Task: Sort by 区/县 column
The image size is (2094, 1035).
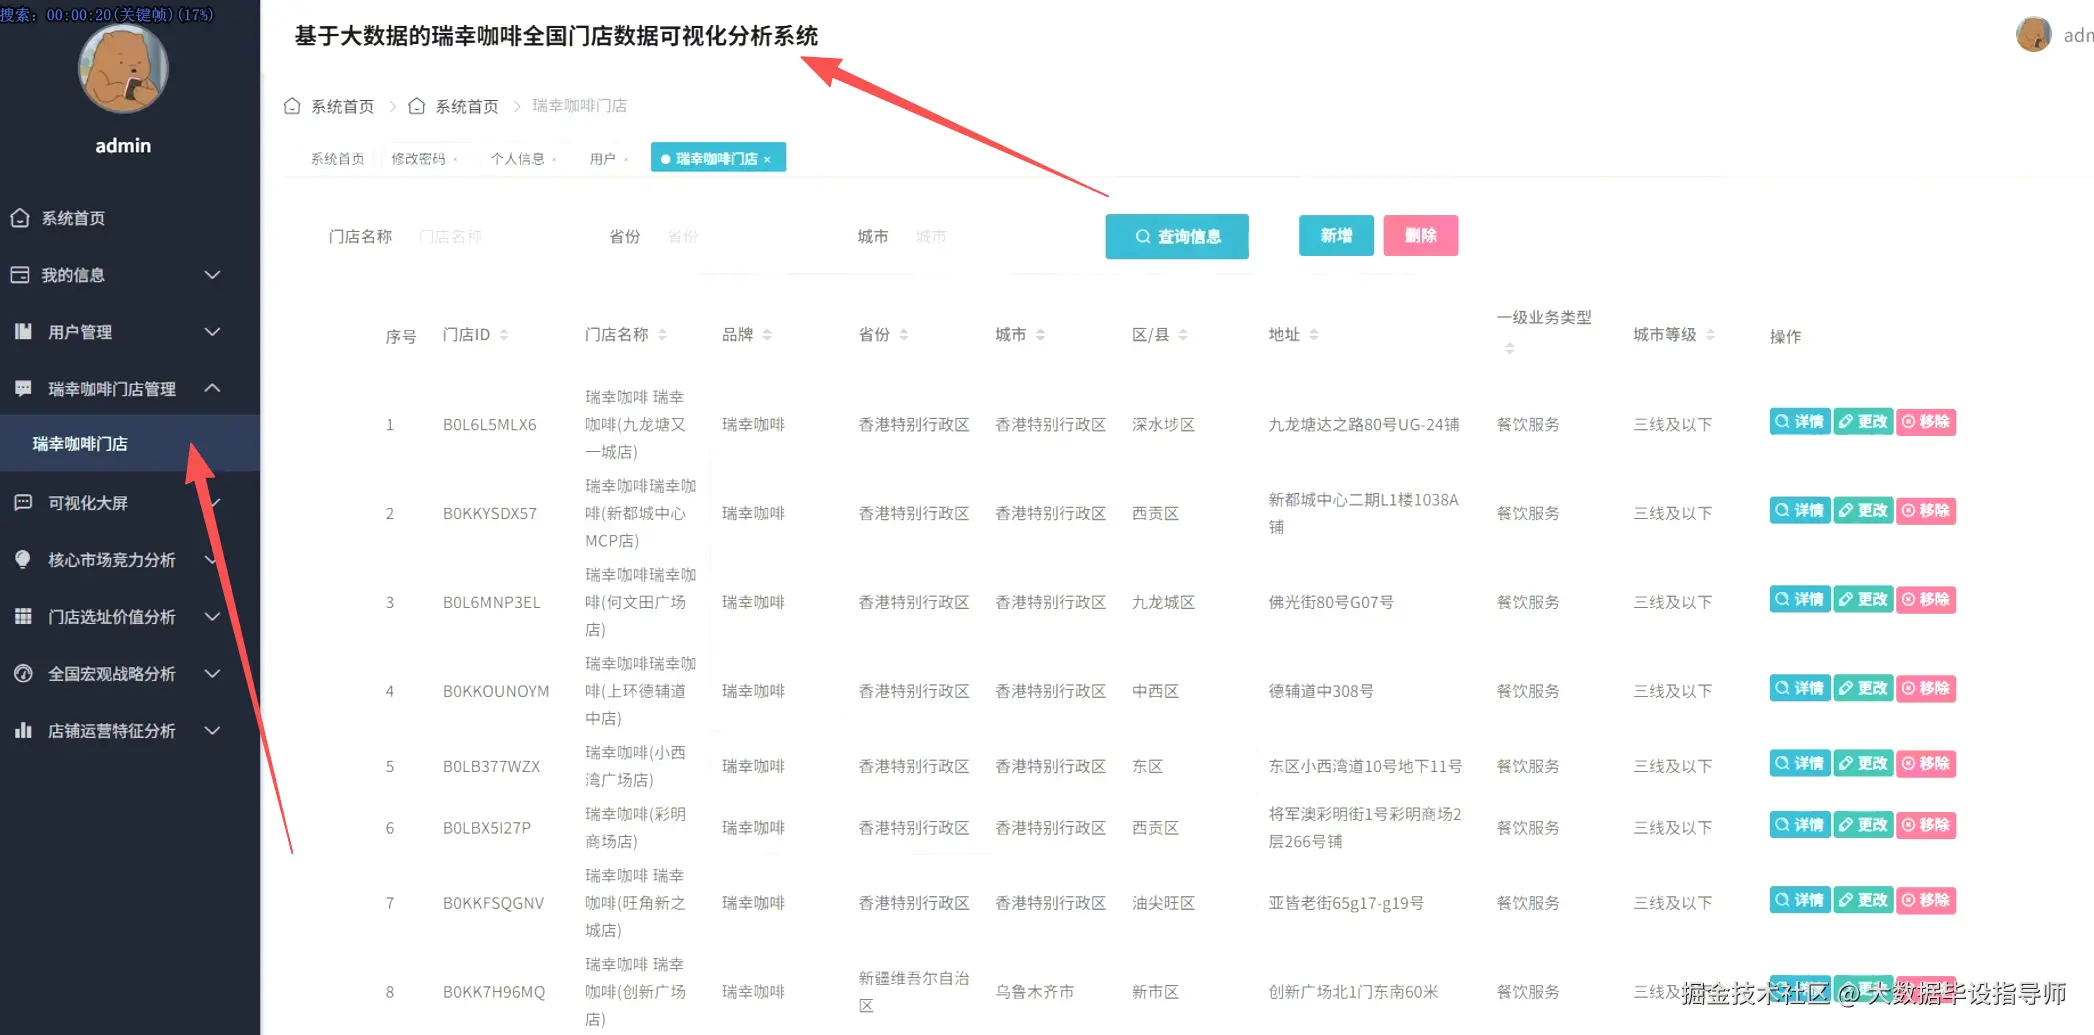Action: (x=1183, y=335)
